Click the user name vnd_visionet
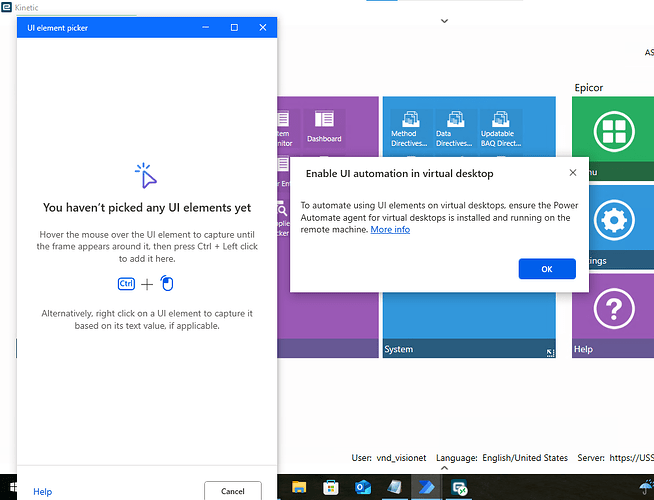Screen dimensions: 654x500 (x=401, y=458)
